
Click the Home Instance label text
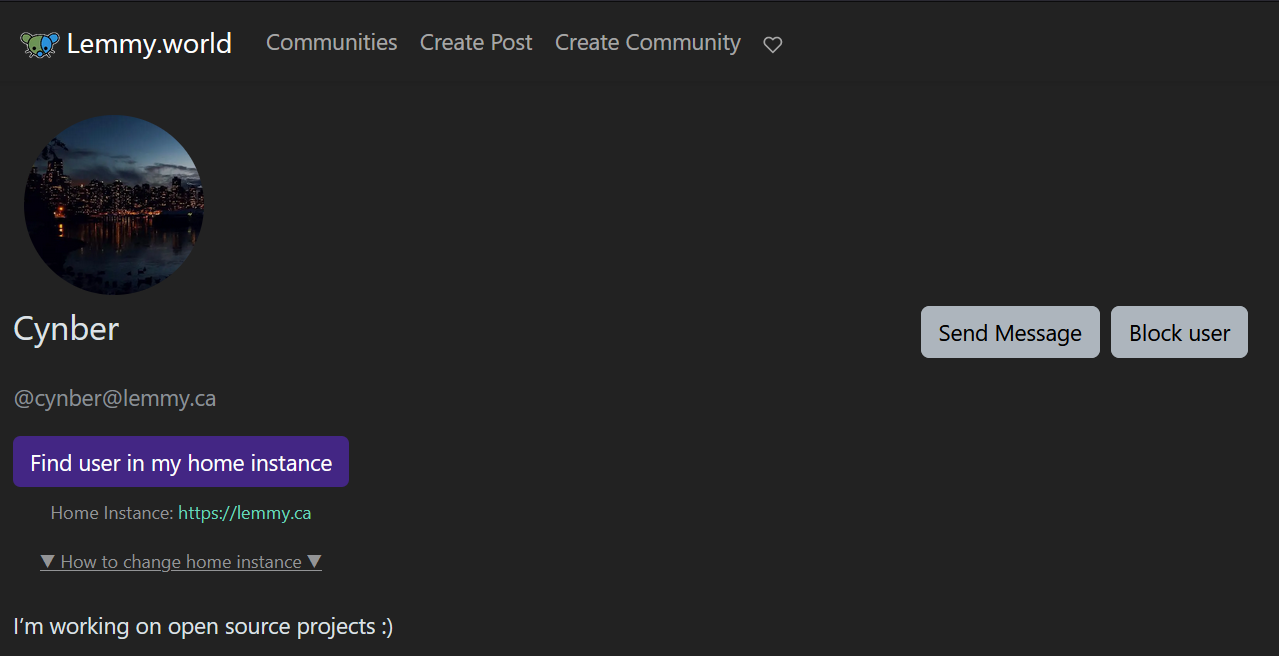112,513
